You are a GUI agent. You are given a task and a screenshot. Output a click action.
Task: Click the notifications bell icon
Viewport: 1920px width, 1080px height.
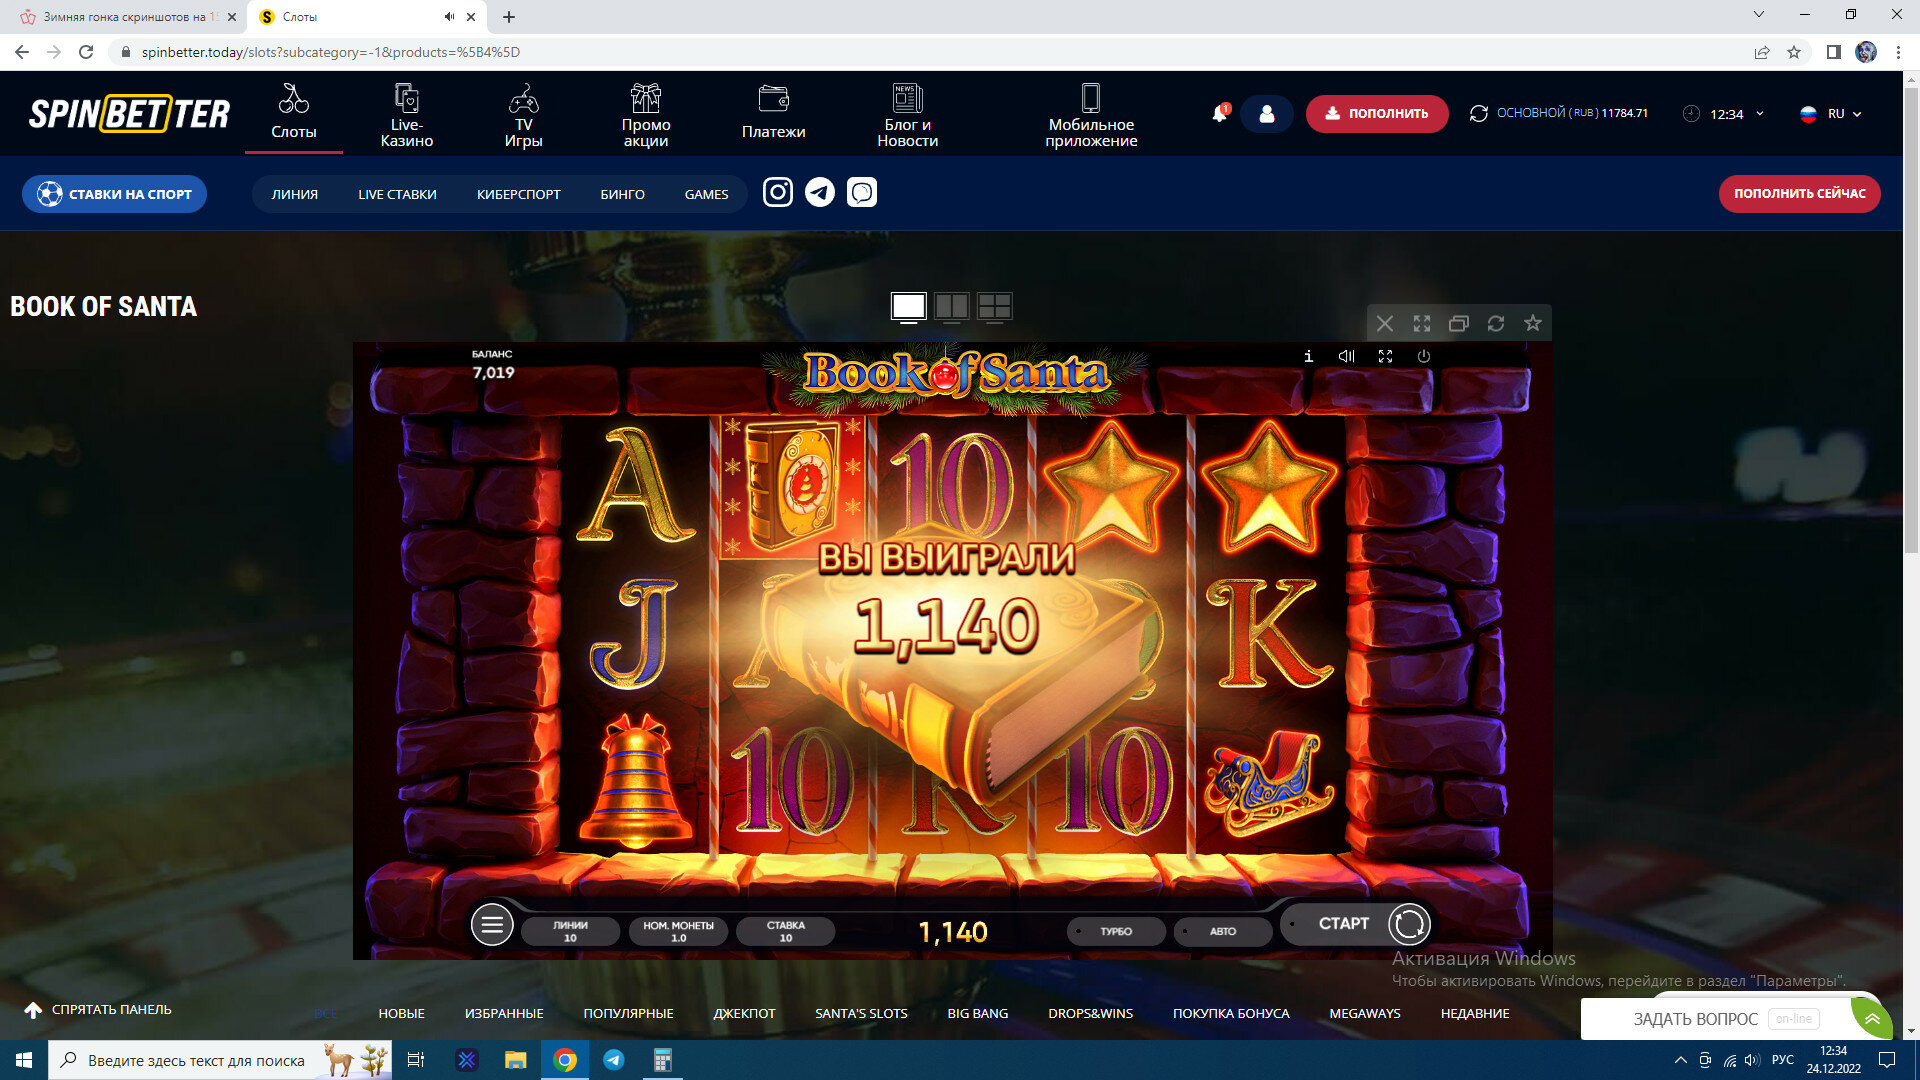(x=1219, y=114)
